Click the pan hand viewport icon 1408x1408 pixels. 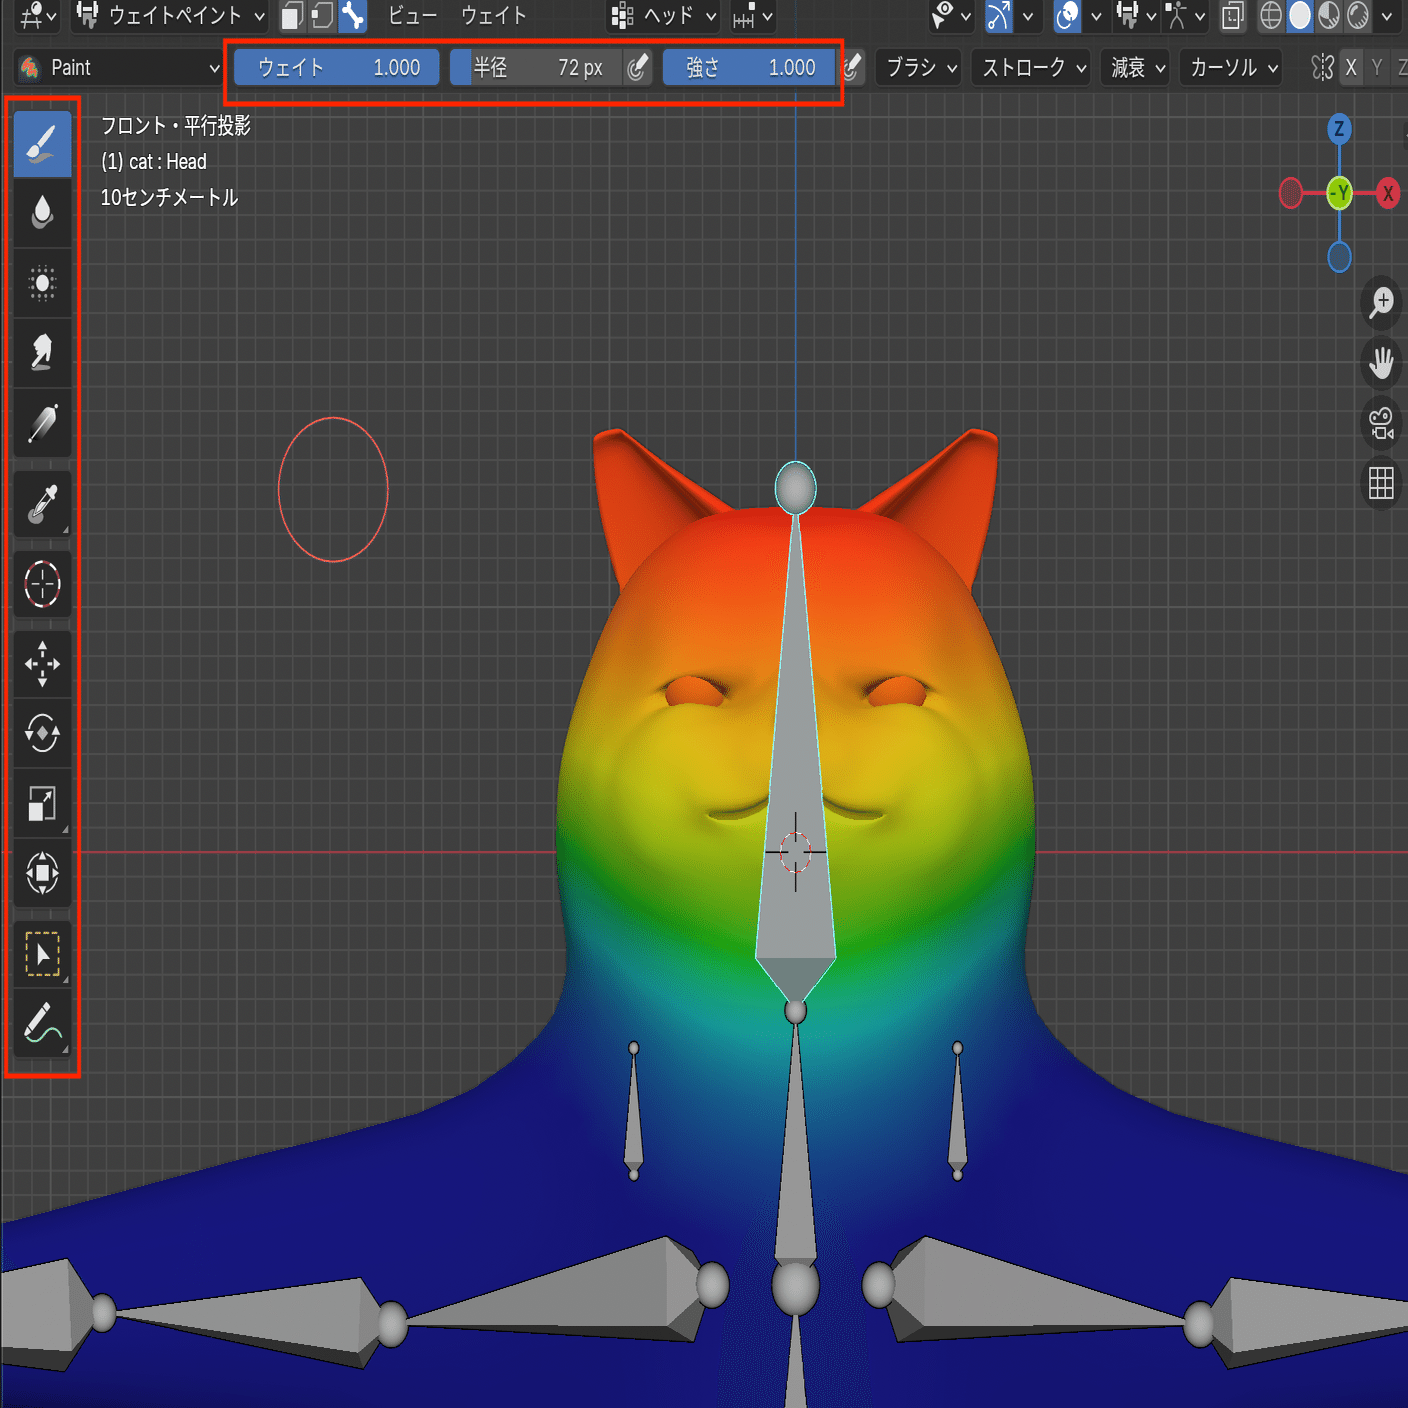pyautogui.click(x=1381, y=362)
